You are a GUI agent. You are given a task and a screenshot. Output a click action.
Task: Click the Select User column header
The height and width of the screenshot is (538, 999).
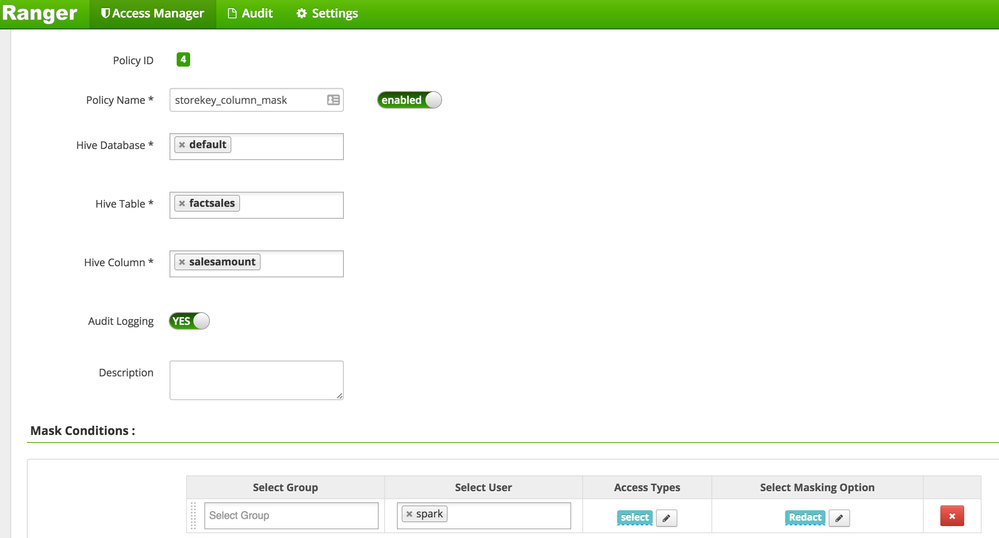(483, 488)
